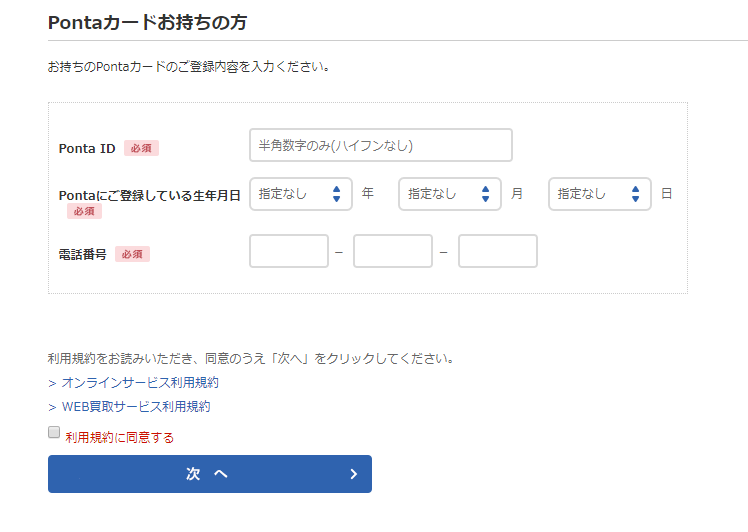Click the up-down arrows icon of the day selector
Viewport: 748px width, 532px height.
coord(635,194)
